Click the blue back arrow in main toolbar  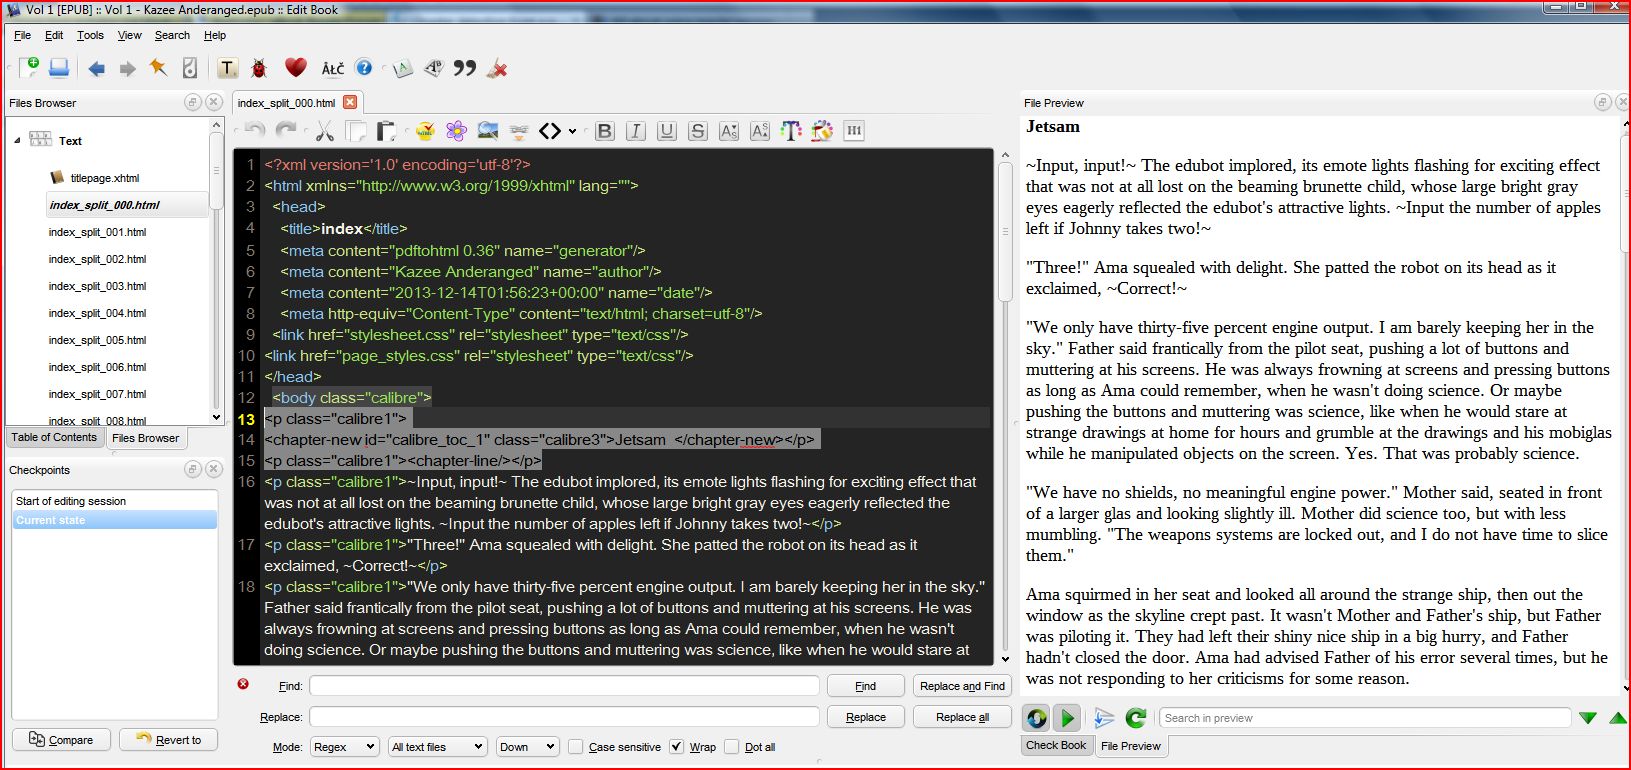coord(97,68)
